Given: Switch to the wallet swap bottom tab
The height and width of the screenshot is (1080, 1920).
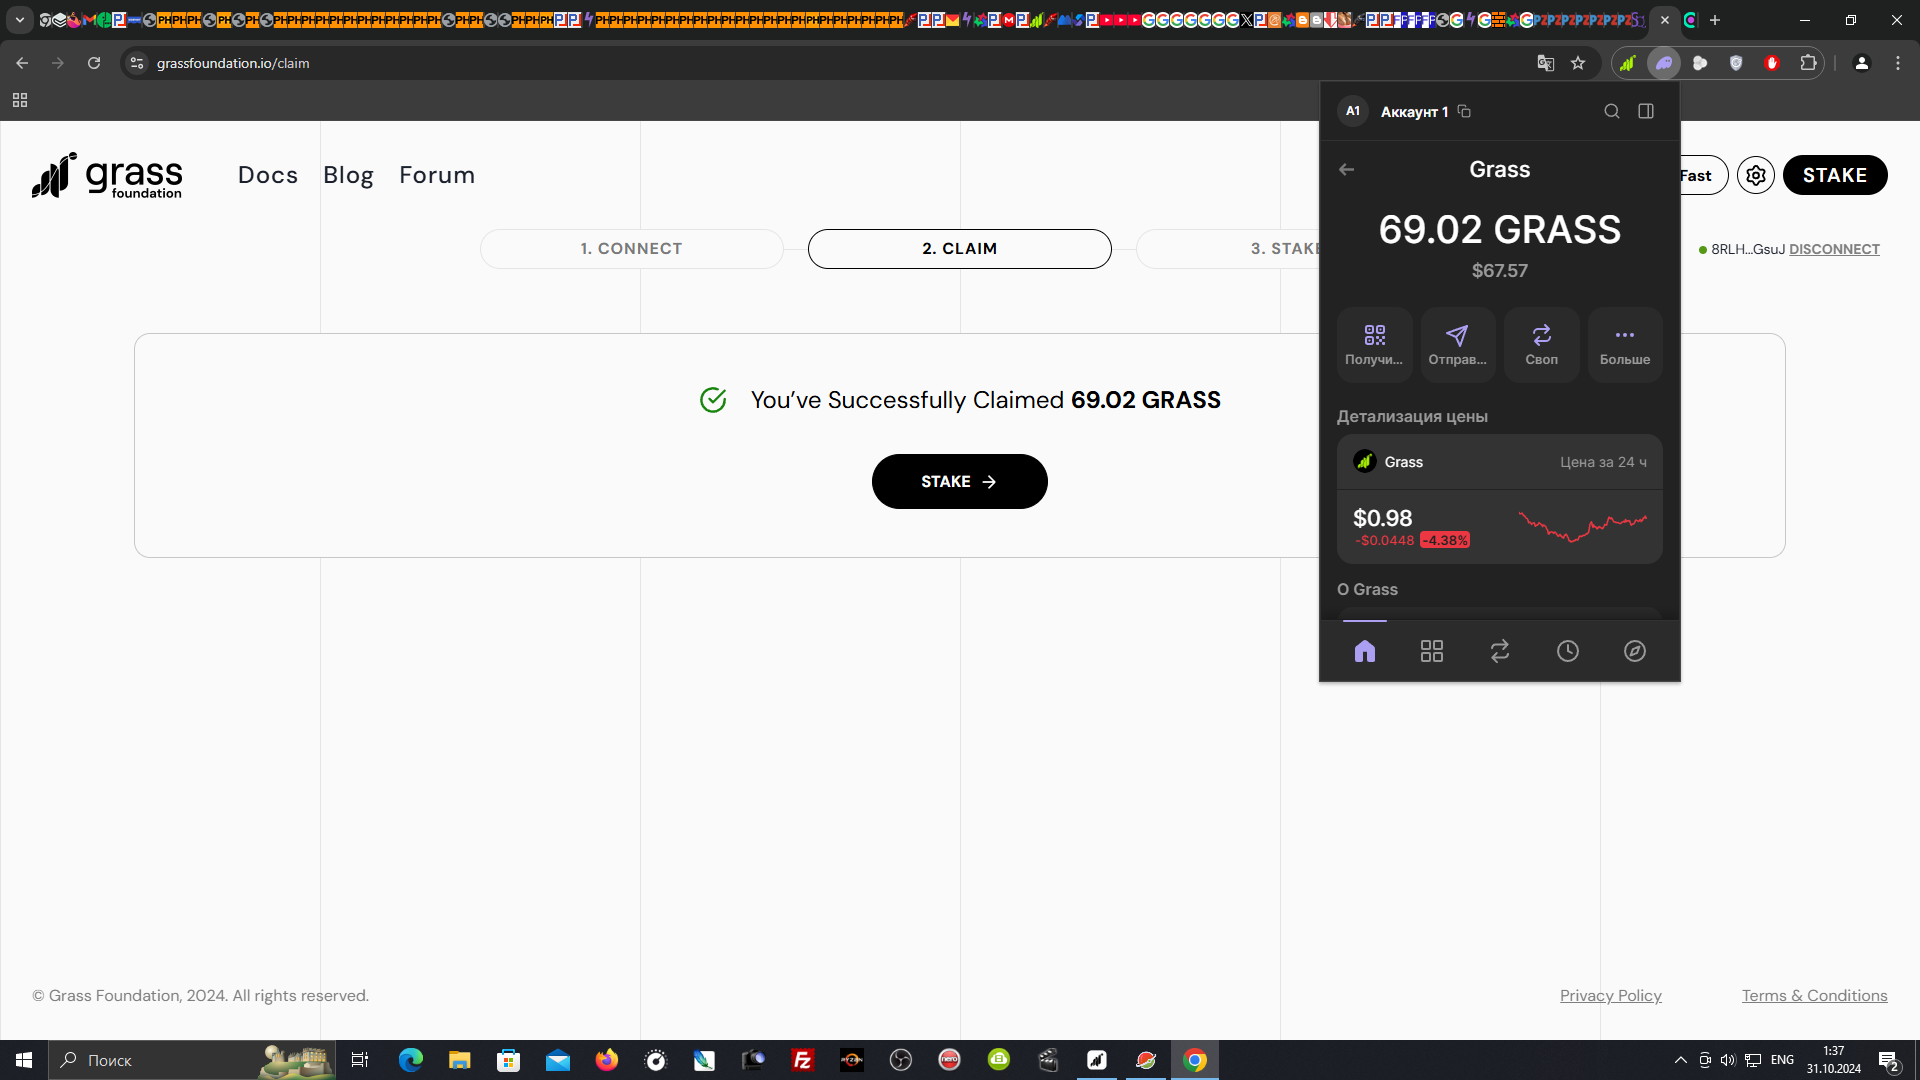Looking at the screenshot, I should (1500, 651).
